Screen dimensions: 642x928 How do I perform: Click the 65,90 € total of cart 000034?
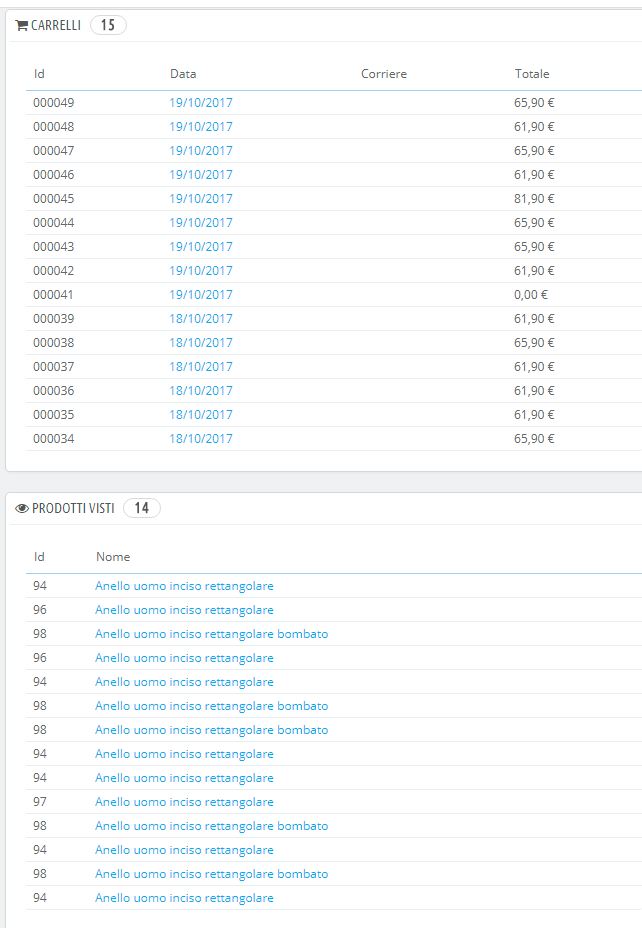(x=534, y=439)
